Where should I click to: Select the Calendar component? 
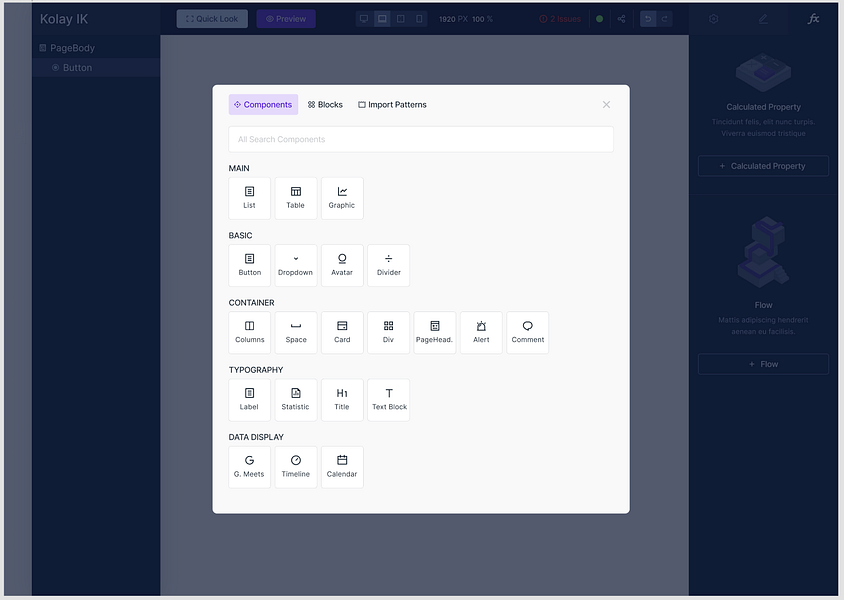click(342, 466)
